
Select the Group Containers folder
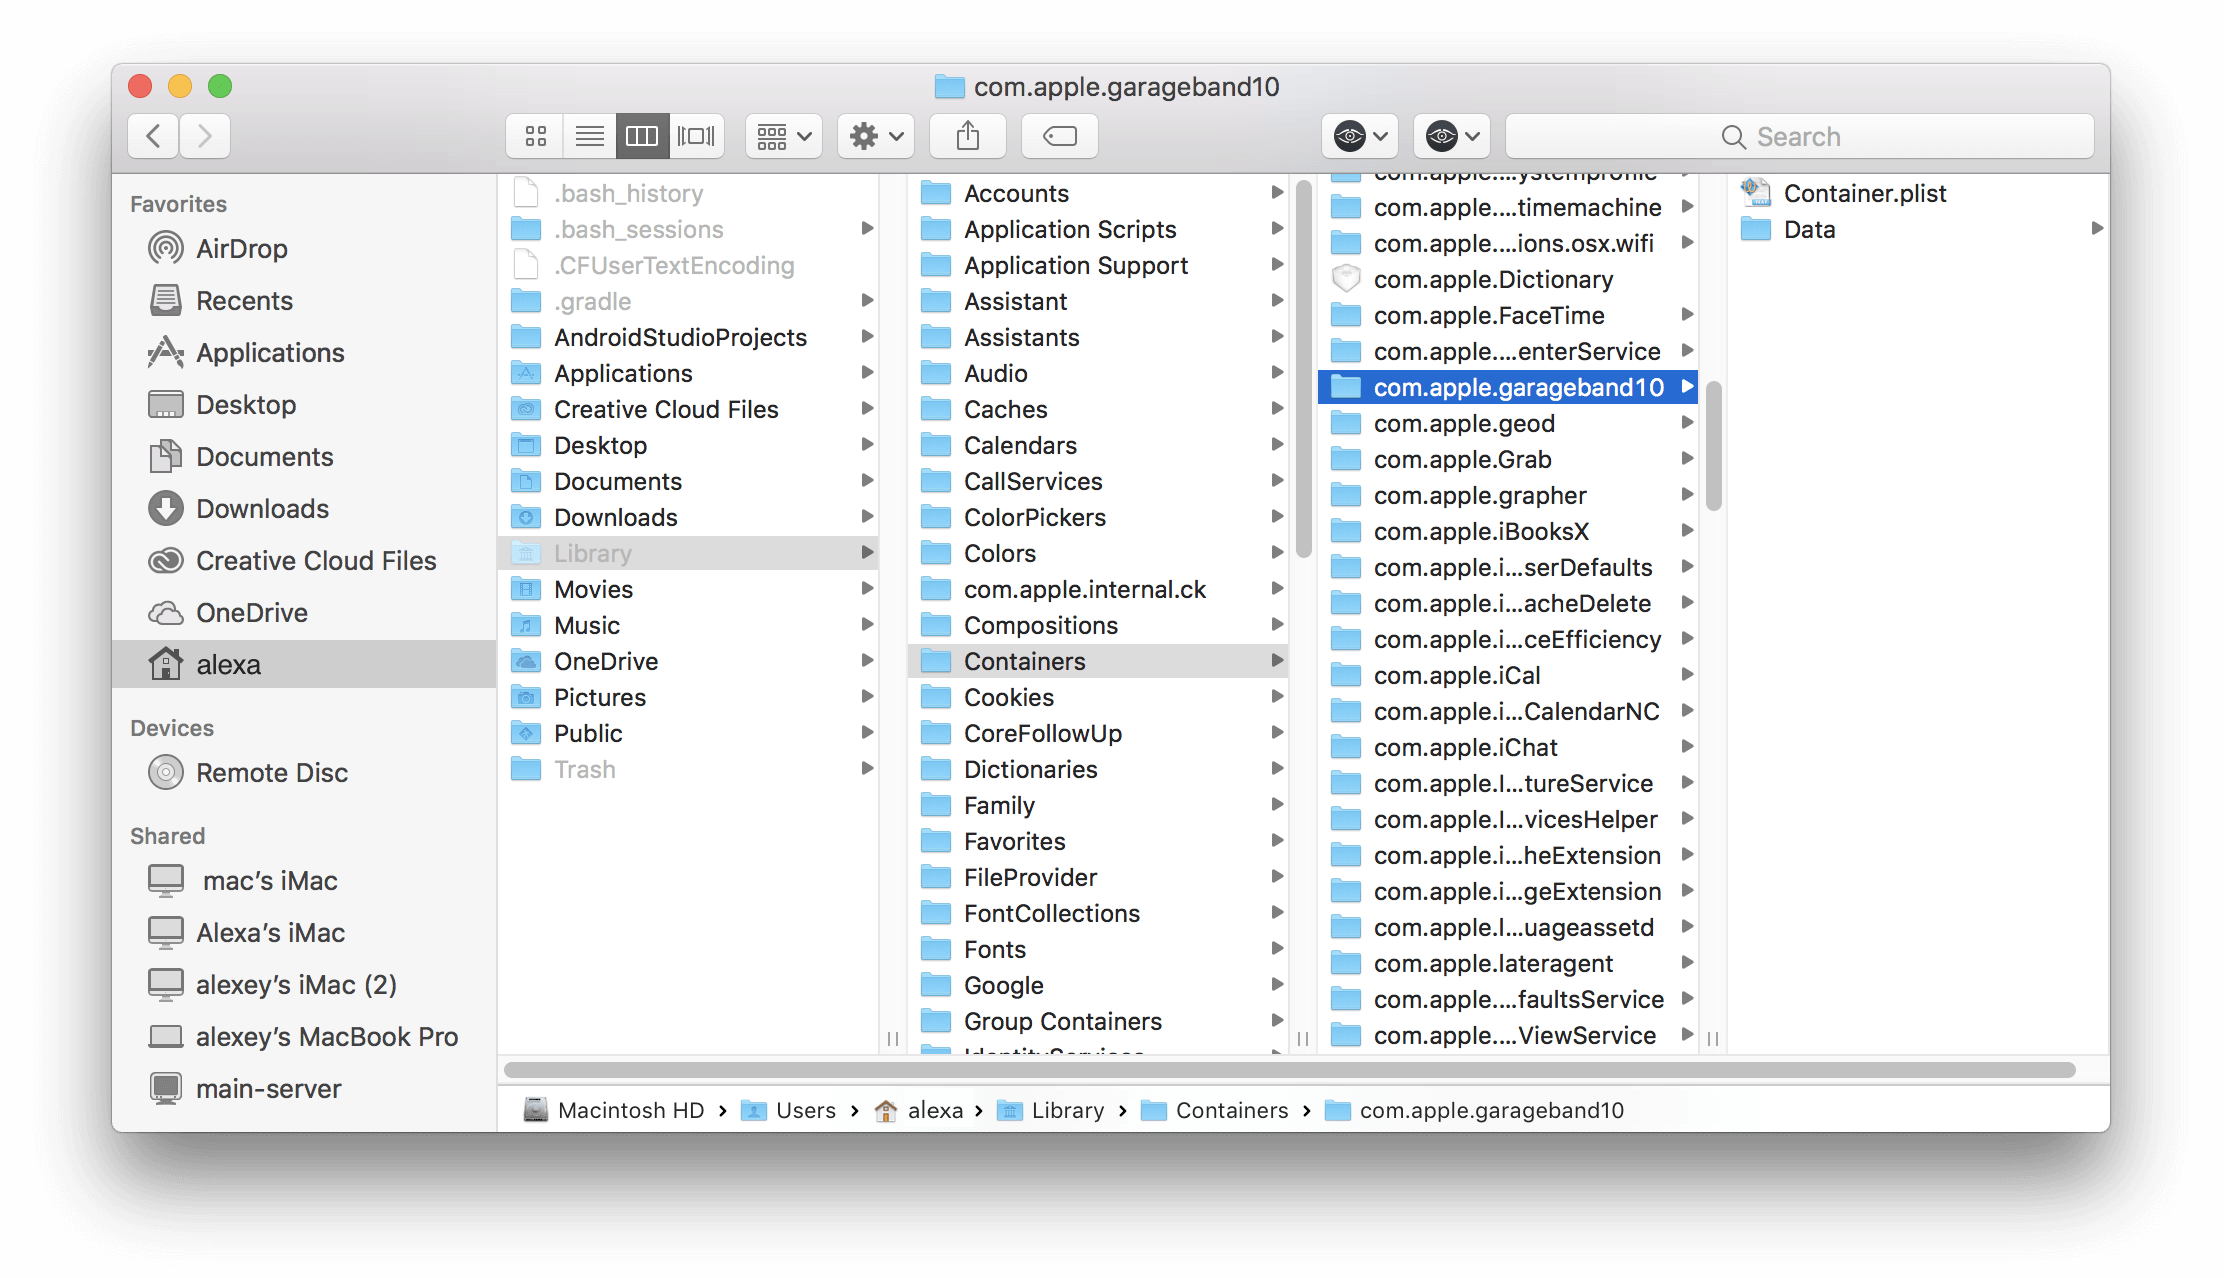pyautogui.click(x=1098, y=1021)
